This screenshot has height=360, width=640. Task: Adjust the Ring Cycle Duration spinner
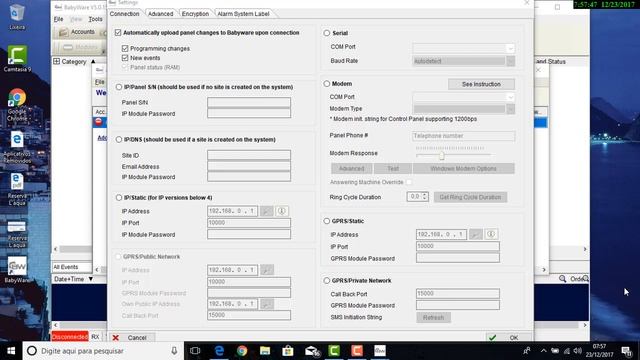425,197
